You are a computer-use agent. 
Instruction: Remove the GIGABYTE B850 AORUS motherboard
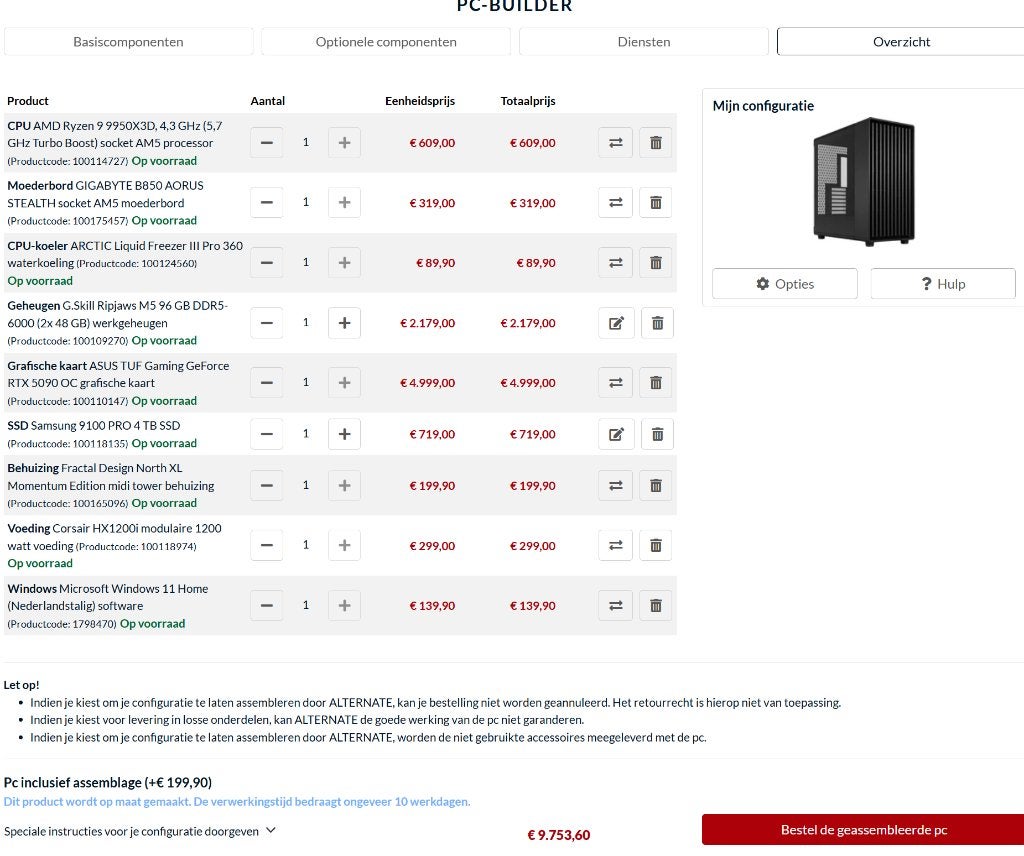pyautogui.click(x=656, y=202)
